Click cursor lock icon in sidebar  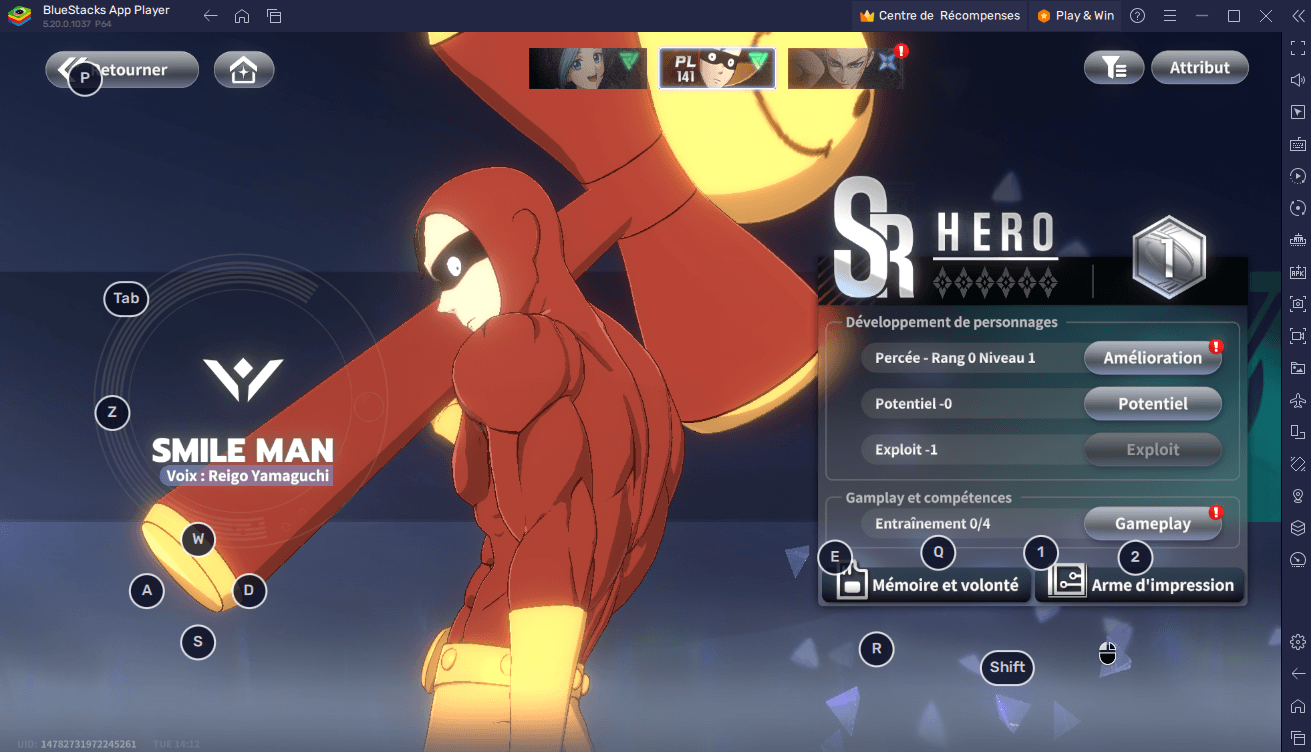click(x=1298, y=112)
